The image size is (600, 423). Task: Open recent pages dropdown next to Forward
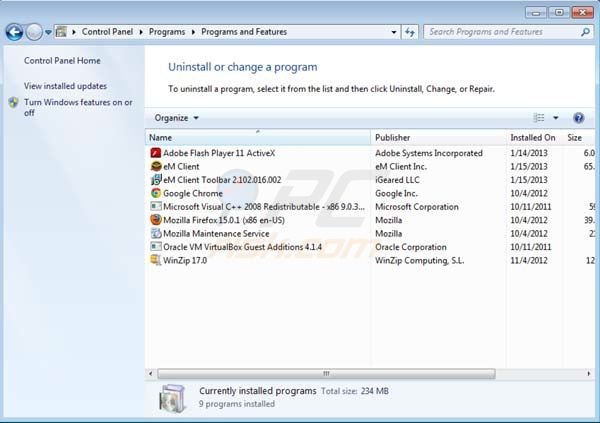pos(48,33)
